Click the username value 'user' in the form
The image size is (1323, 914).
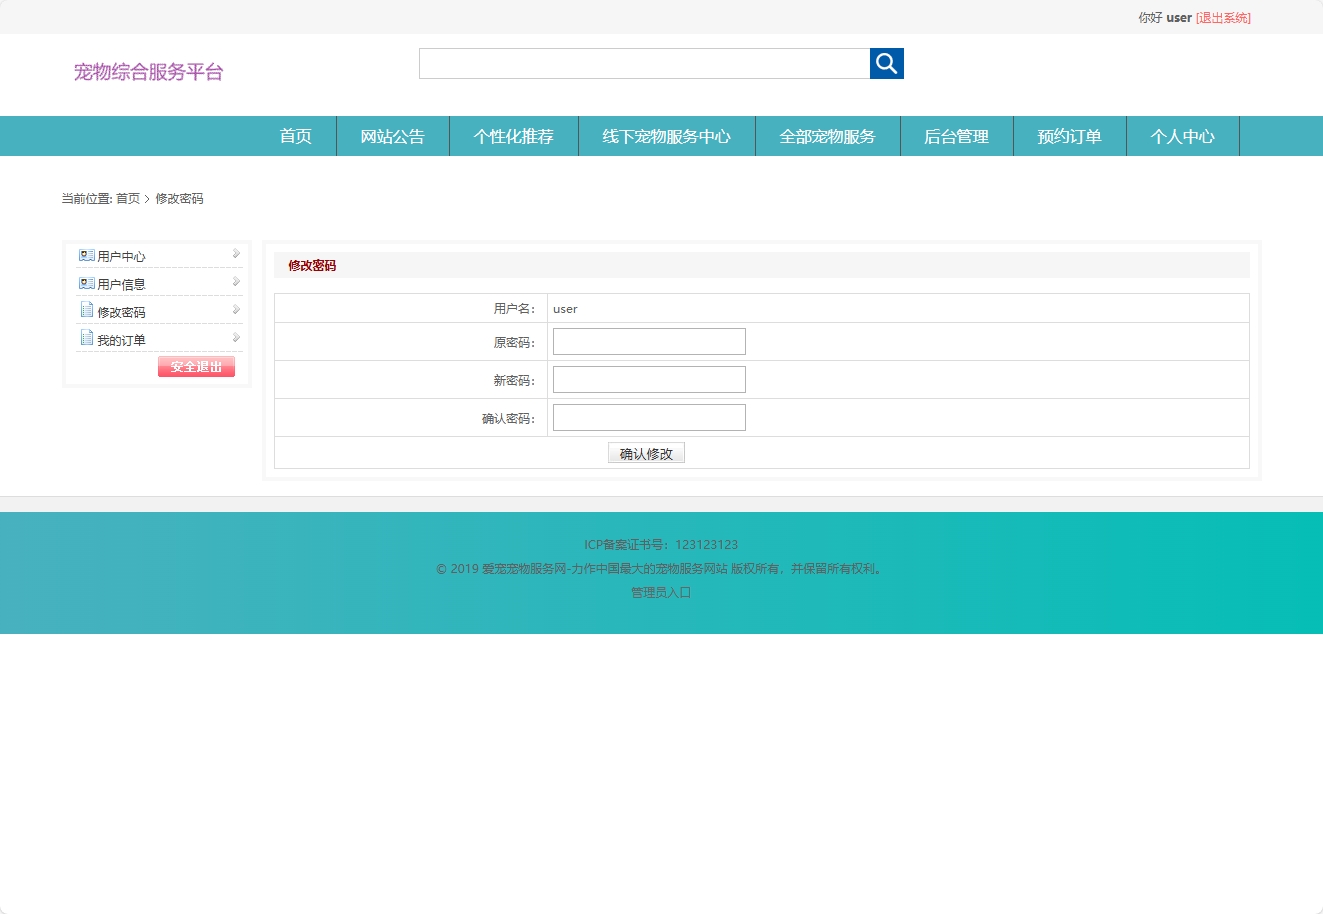(x=565, y=309)
